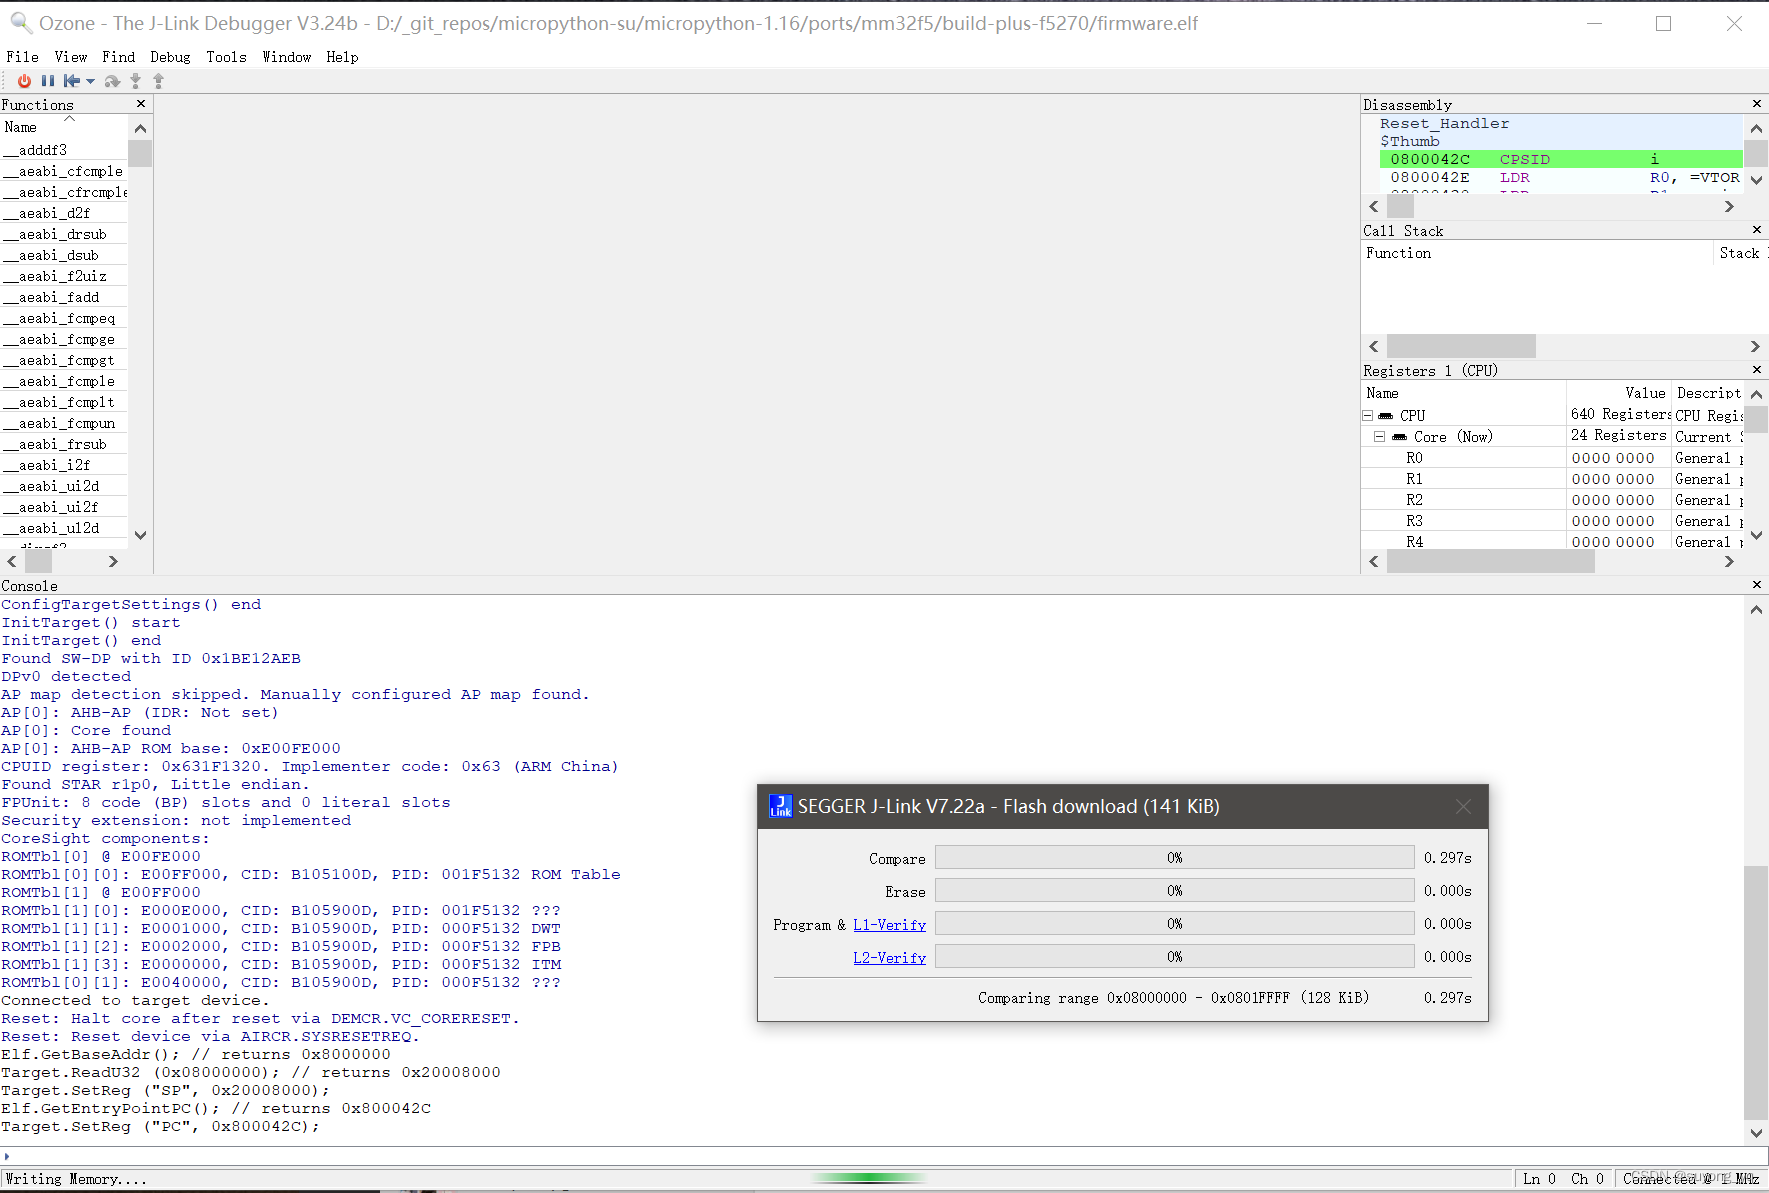The height and width of the screenshot is (1193, 1769).
Task: Collapse the CPU register group
Action: click(1367, 416)
